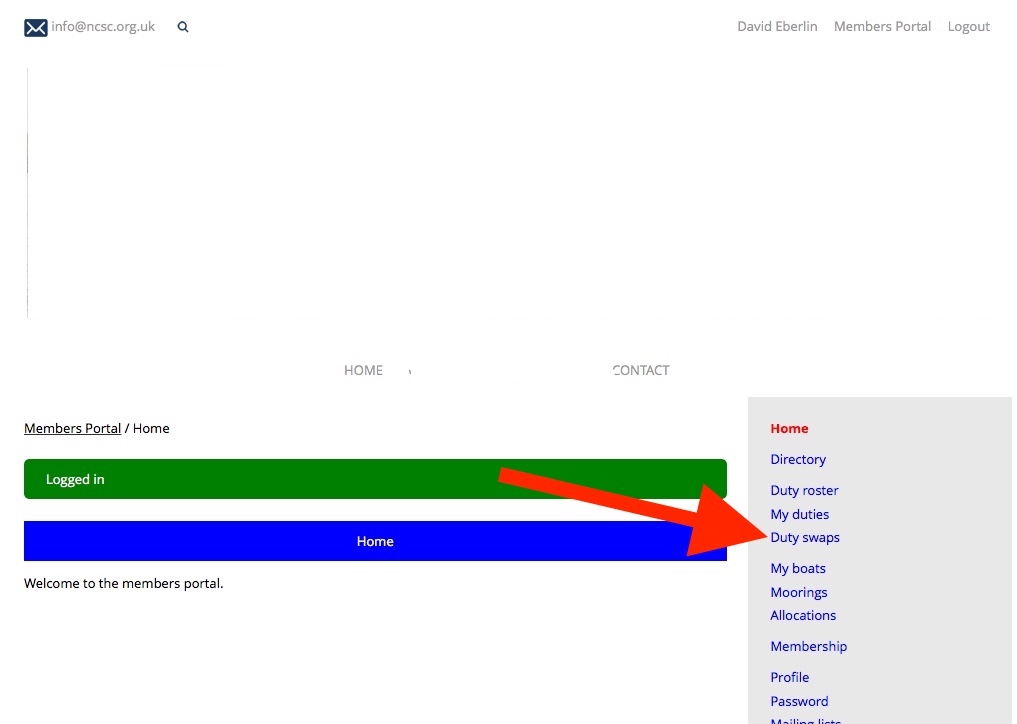Click the blue Home heading bar

[x=375, y=541]
